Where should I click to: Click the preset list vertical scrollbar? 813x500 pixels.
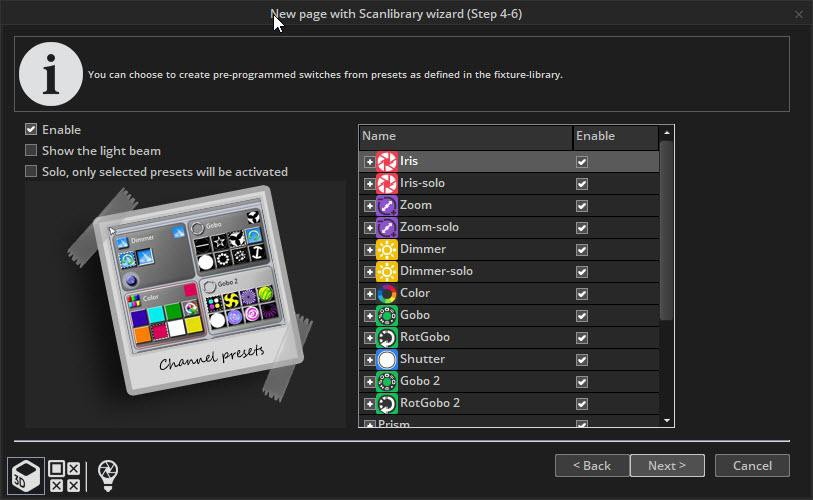(667, 230)
